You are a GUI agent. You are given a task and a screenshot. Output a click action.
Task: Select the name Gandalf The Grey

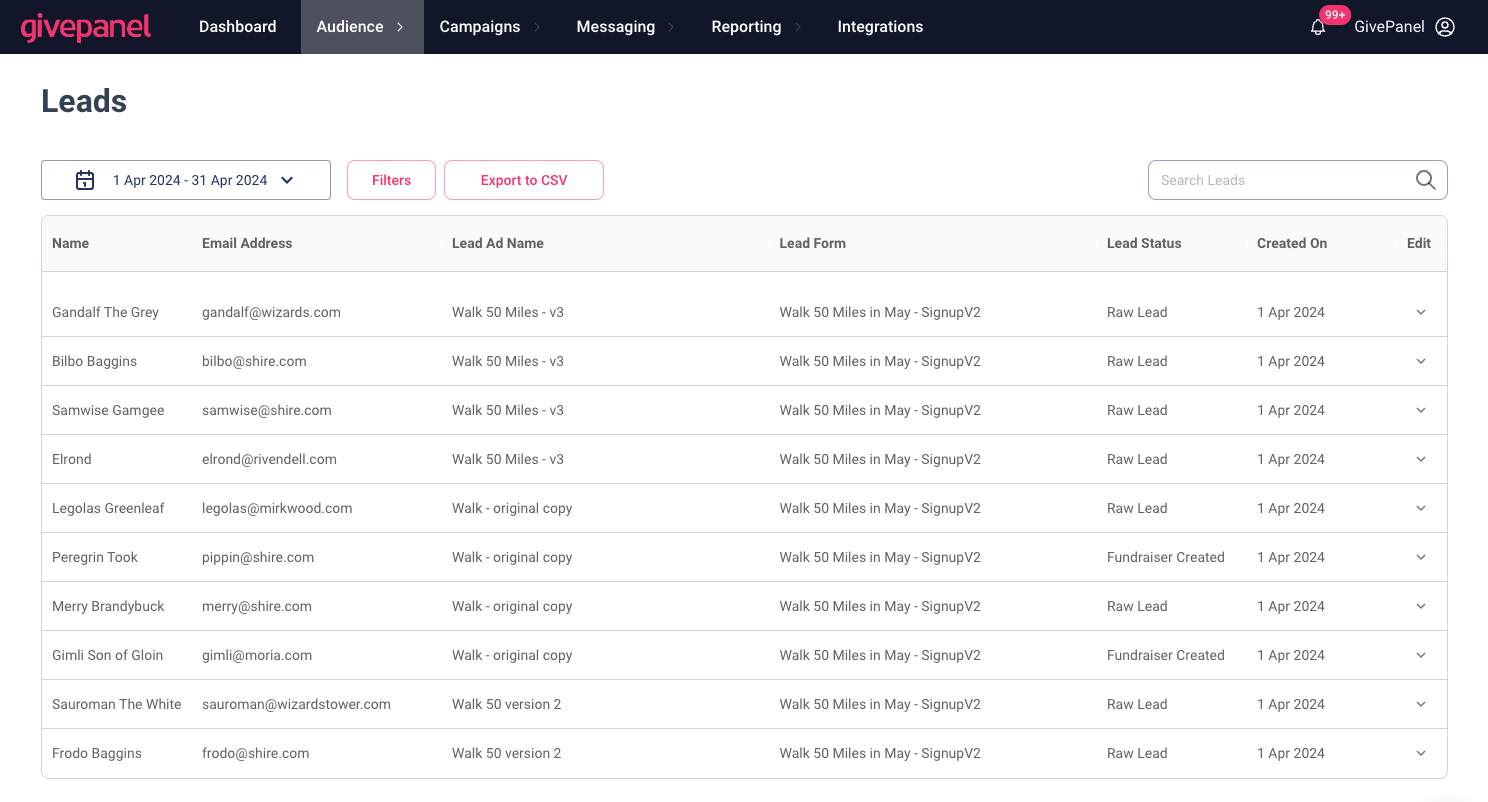pos(105,312)
